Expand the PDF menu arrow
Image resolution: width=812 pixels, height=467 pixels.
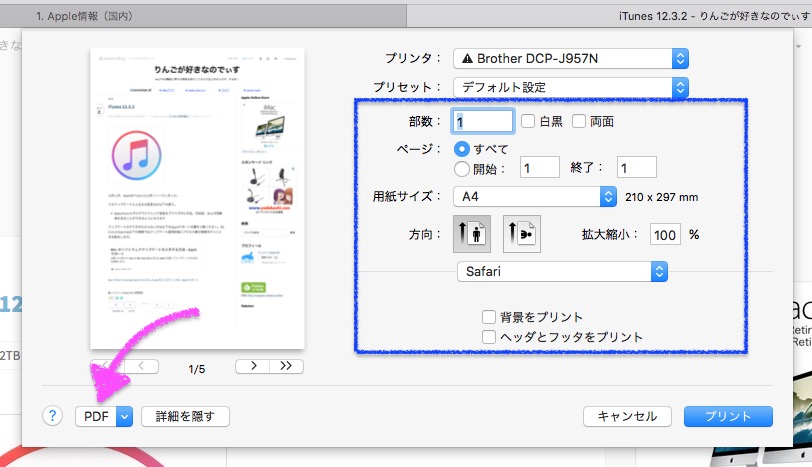click(124, 416)
